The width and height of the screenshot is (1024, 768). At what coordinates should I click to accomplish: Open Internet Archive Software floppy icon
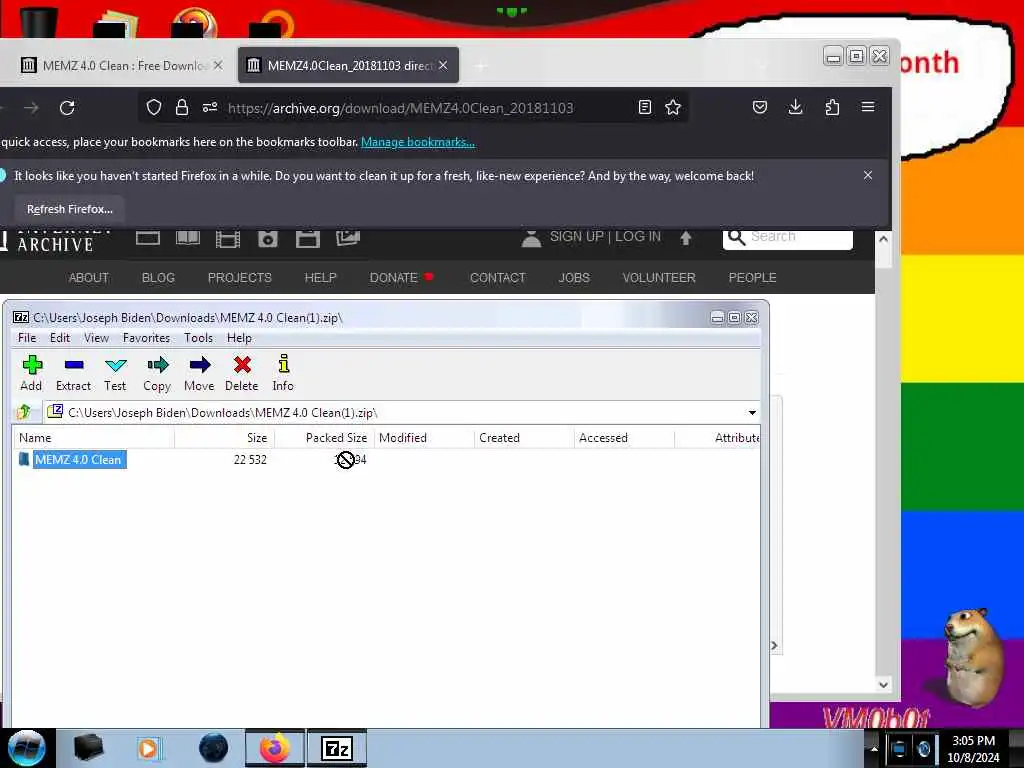[x=308, y=239]
